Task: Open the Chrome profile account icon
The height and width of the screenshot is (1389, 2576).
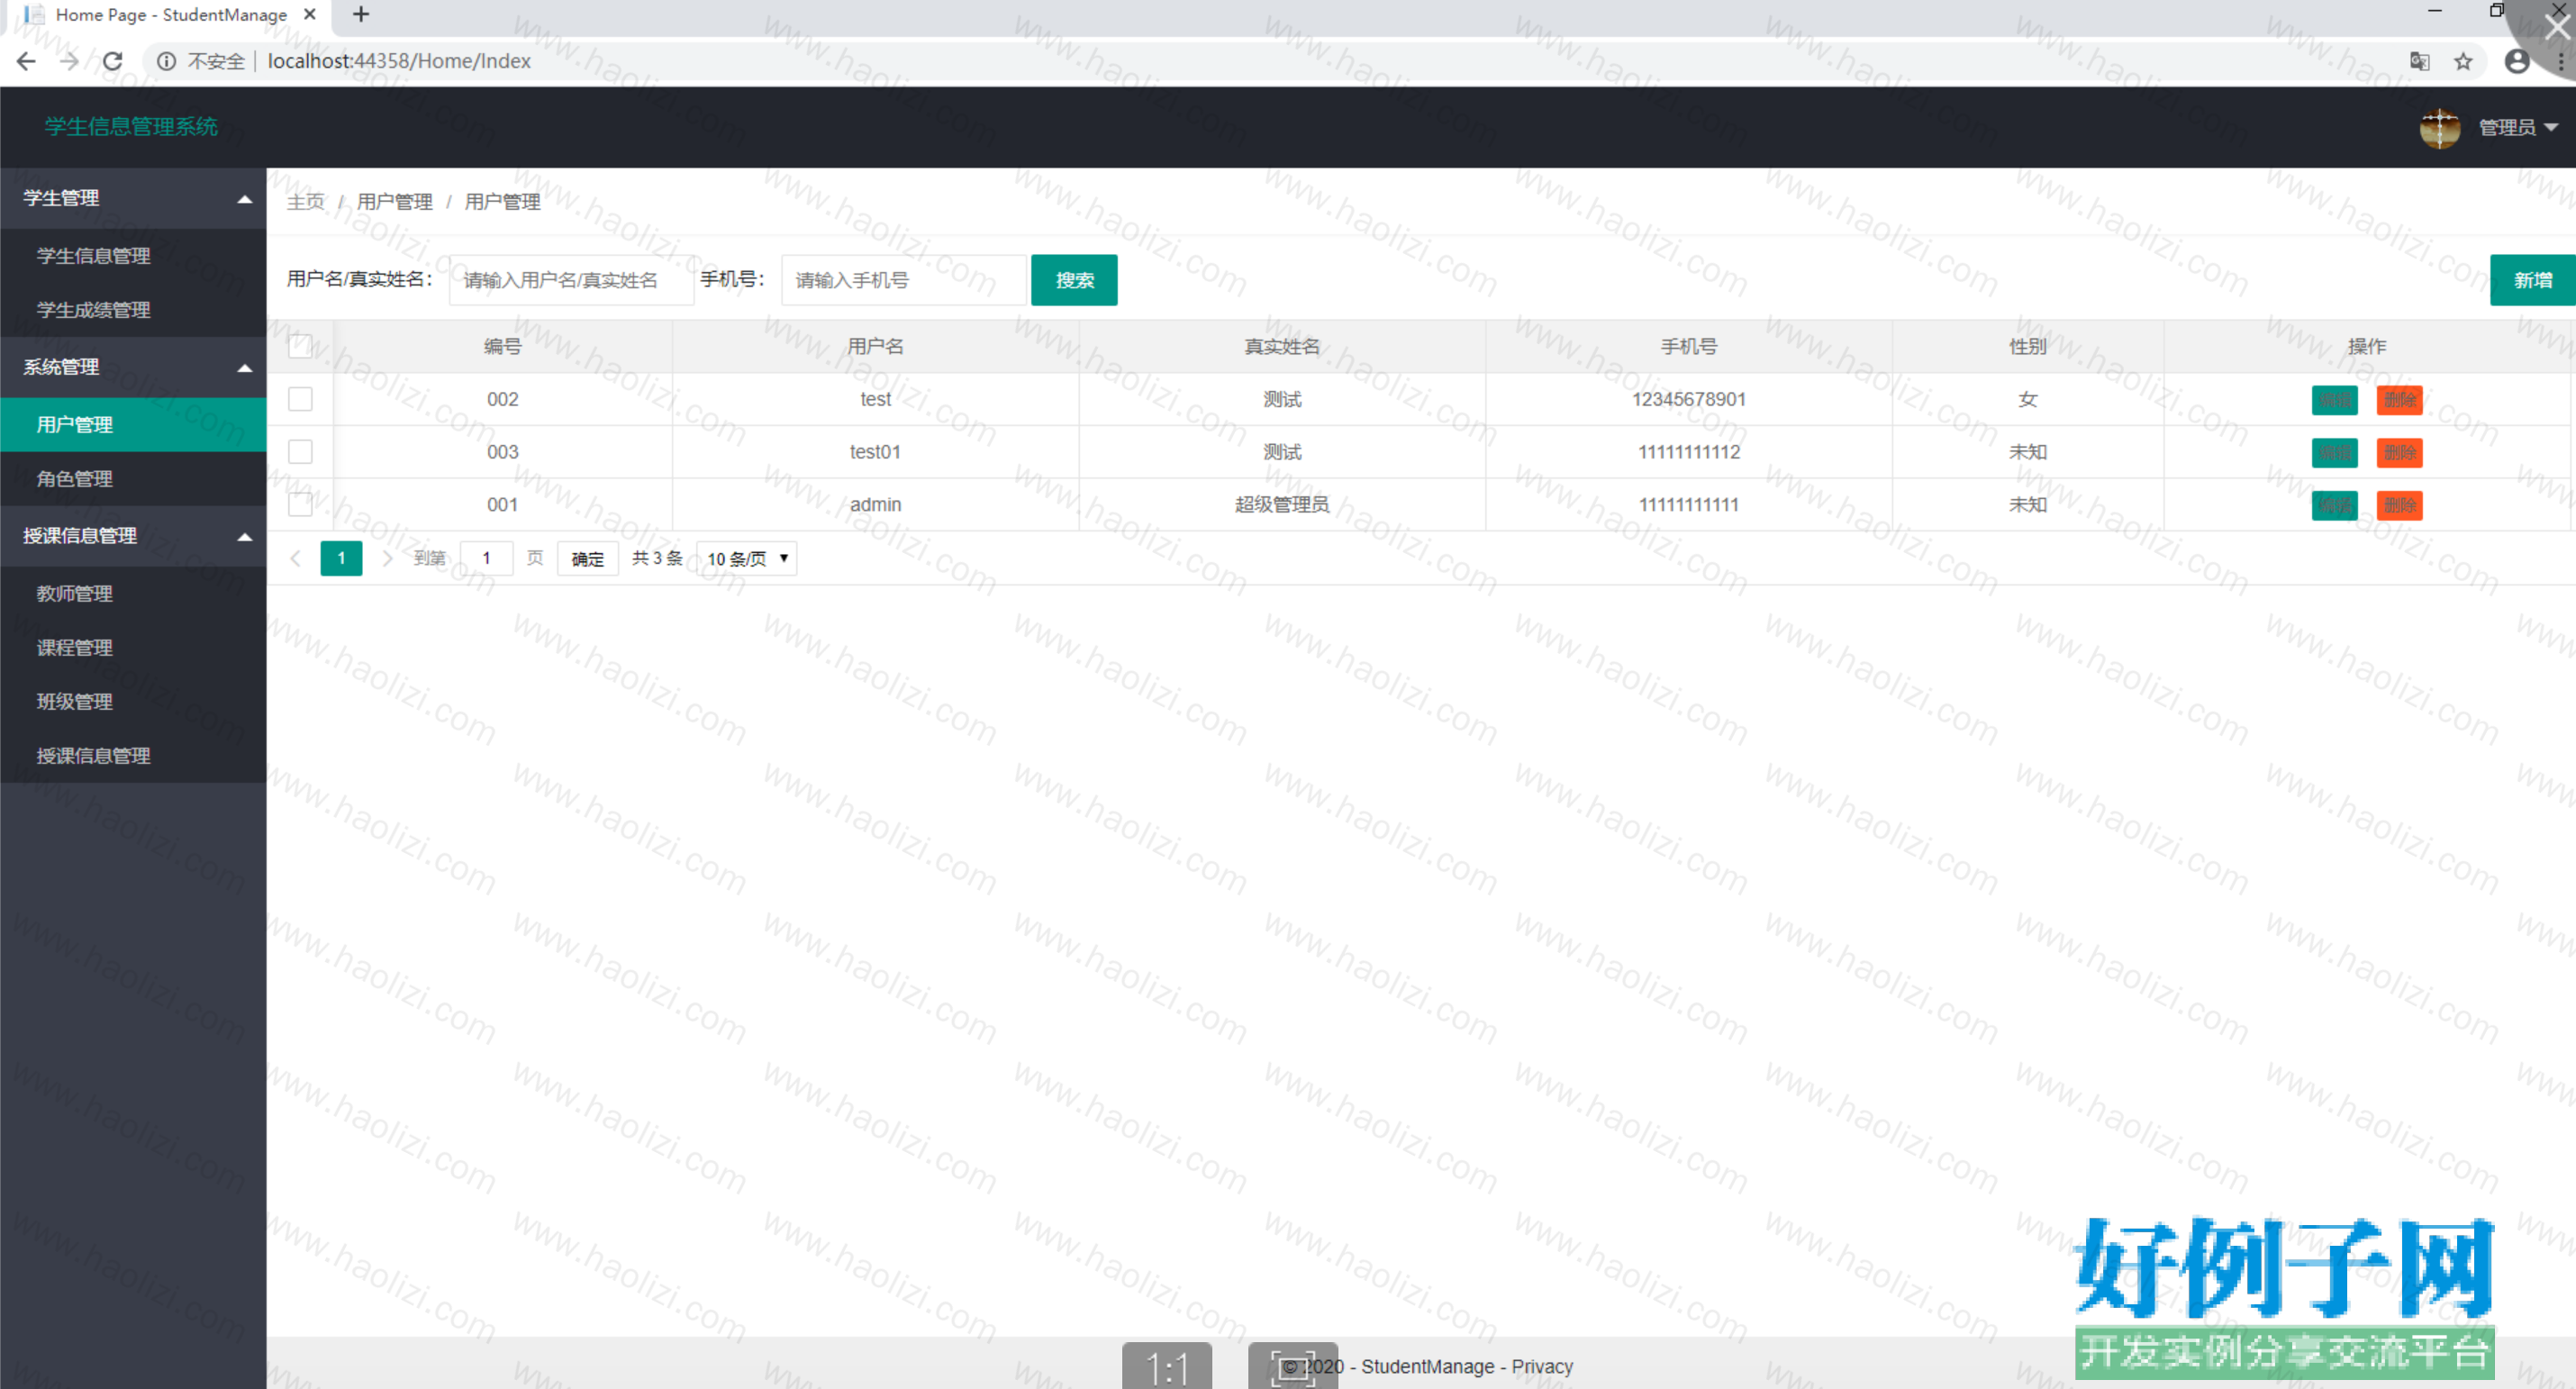Action: point(2517,61)
